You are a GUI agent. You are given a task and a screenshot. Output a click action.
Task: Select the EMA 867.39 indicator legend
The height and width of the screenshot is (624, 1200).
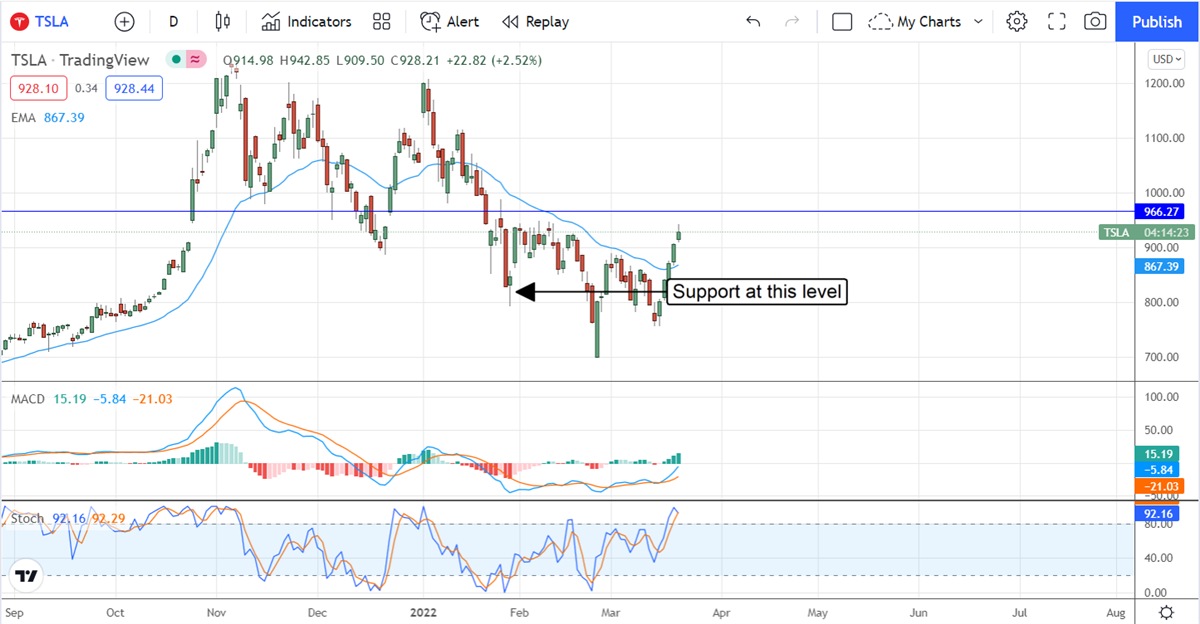point(48,118)
